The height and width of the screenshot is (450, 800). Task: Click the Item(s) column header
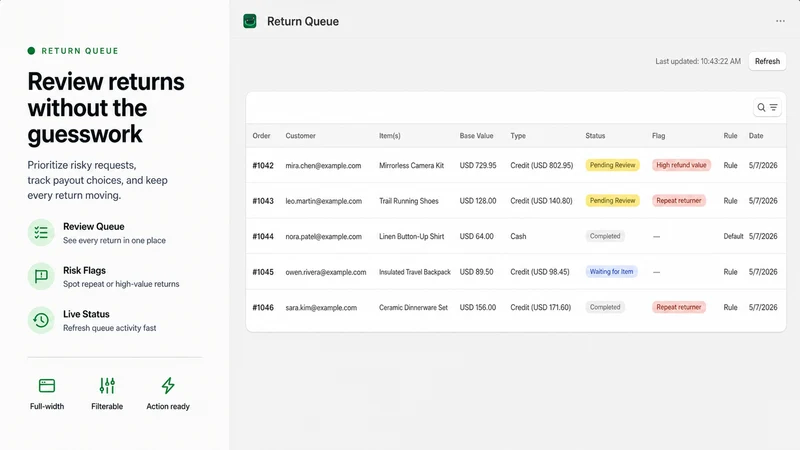390,136
